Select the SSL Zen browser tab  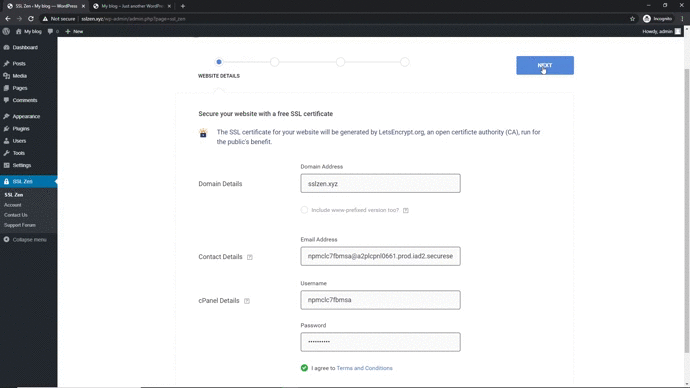pyautogui.click(x=45, y=6)
